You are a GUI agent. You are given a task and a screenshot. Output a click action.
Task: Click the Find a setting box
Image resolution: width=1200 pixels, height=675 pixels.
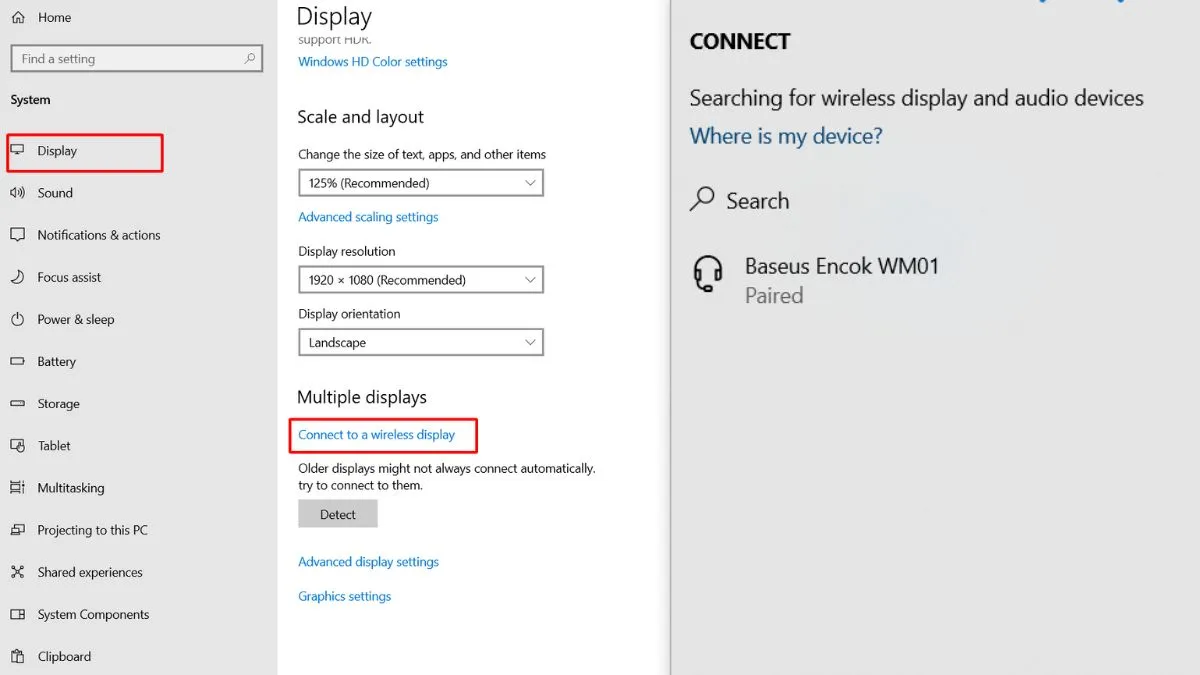pyautogui.click(x=130, y=59)
